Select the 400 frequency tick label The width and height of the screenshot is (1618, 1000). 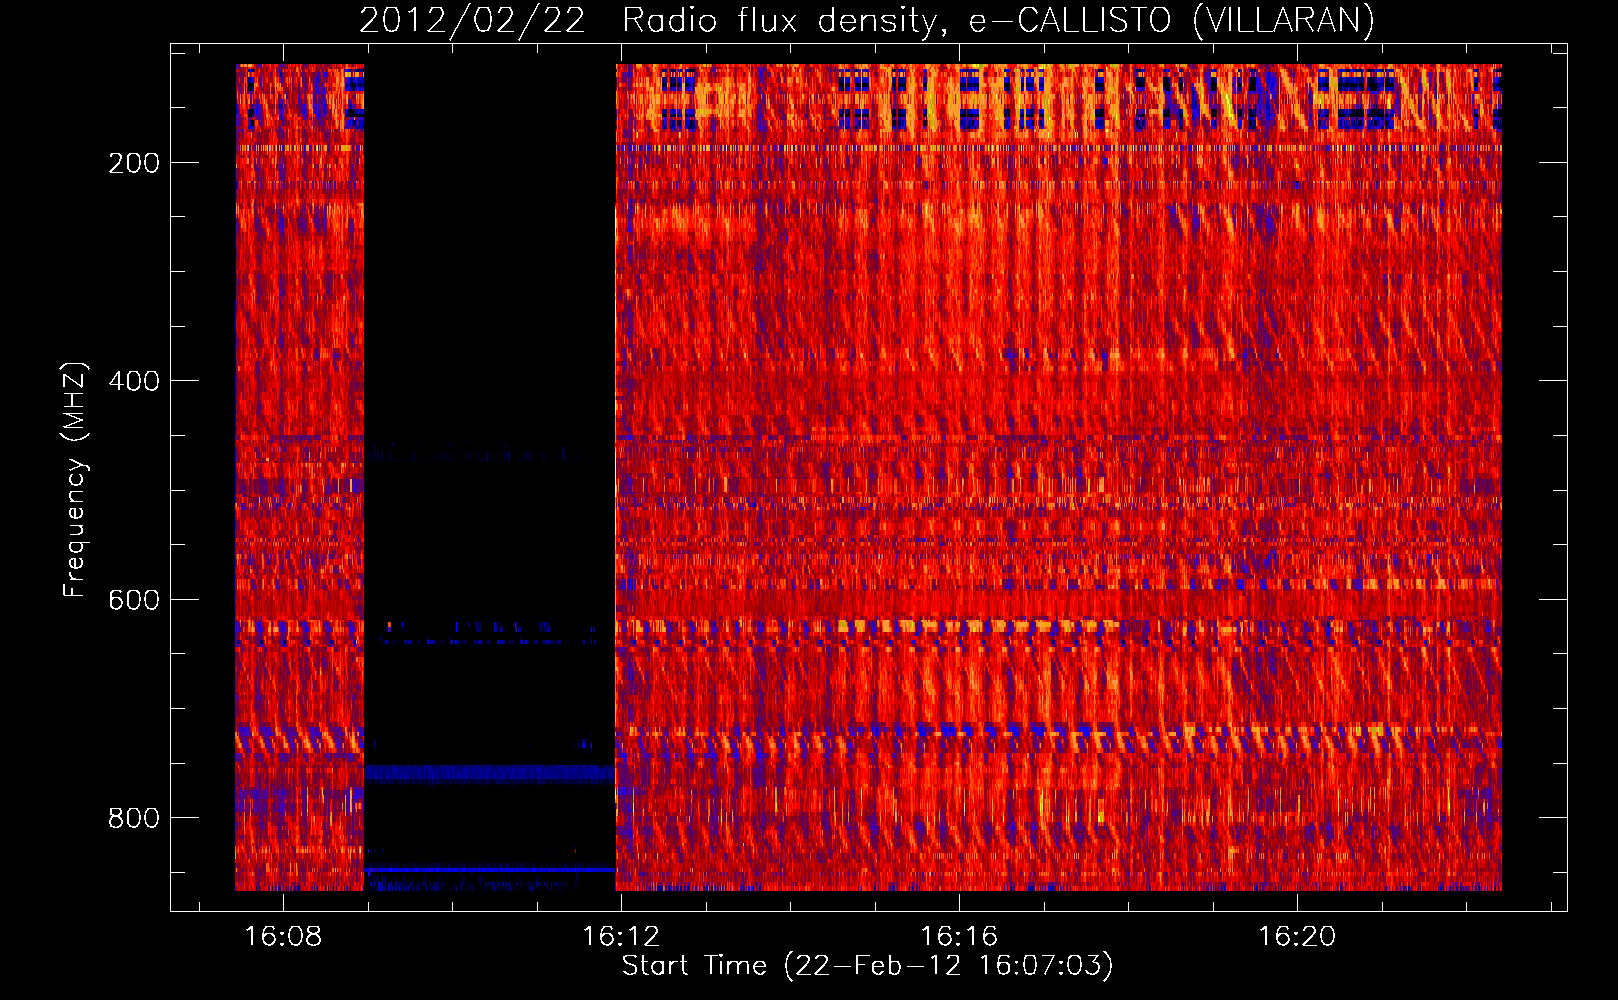point(134,381)
